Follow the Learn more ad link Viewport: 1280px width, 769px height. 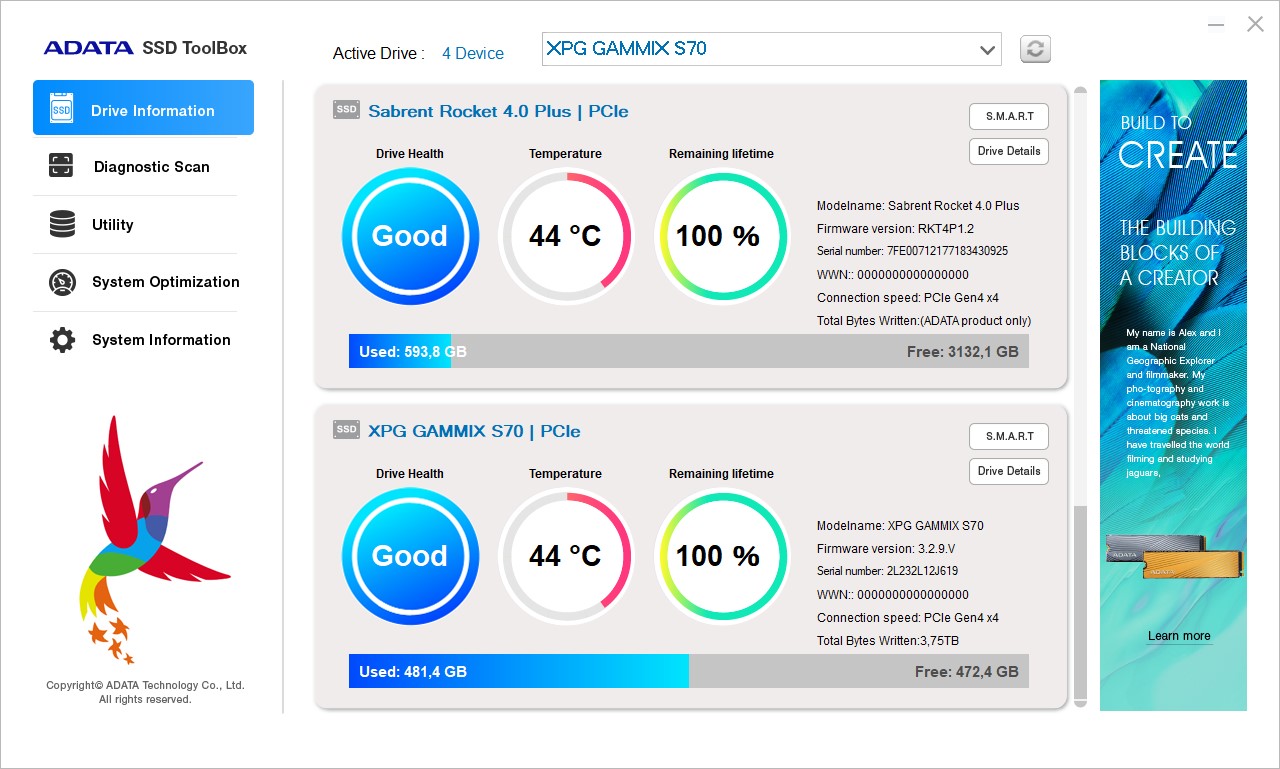click(x=1178, y=636)
